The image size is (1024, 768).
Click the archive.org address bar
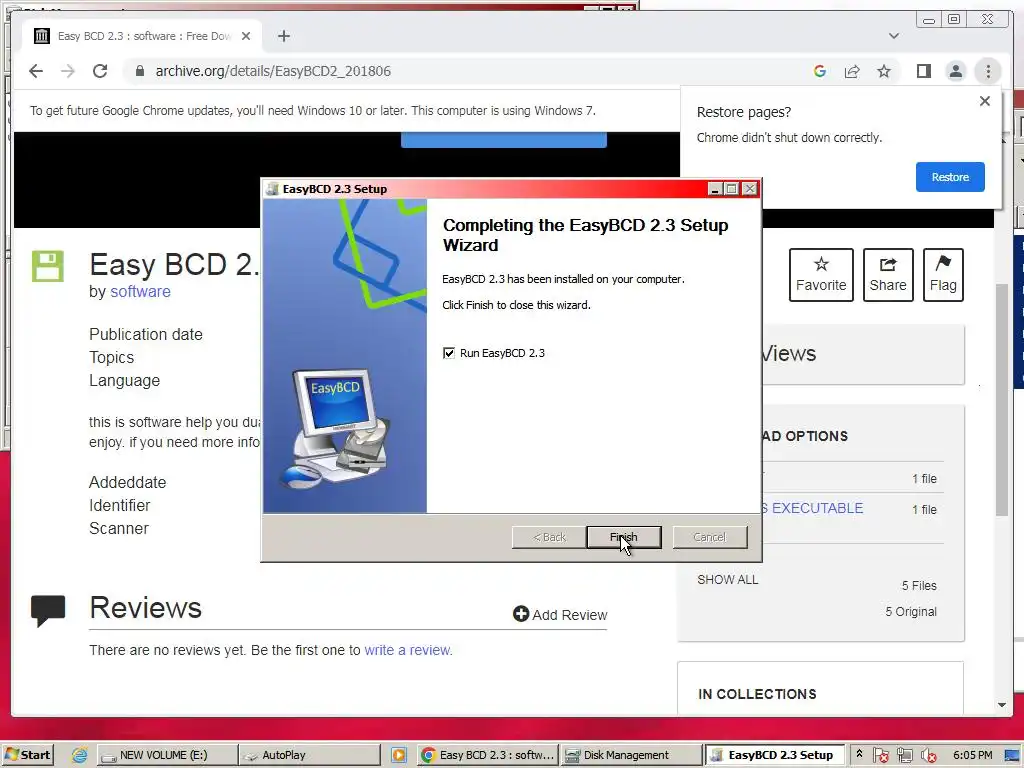coord(457,71)
